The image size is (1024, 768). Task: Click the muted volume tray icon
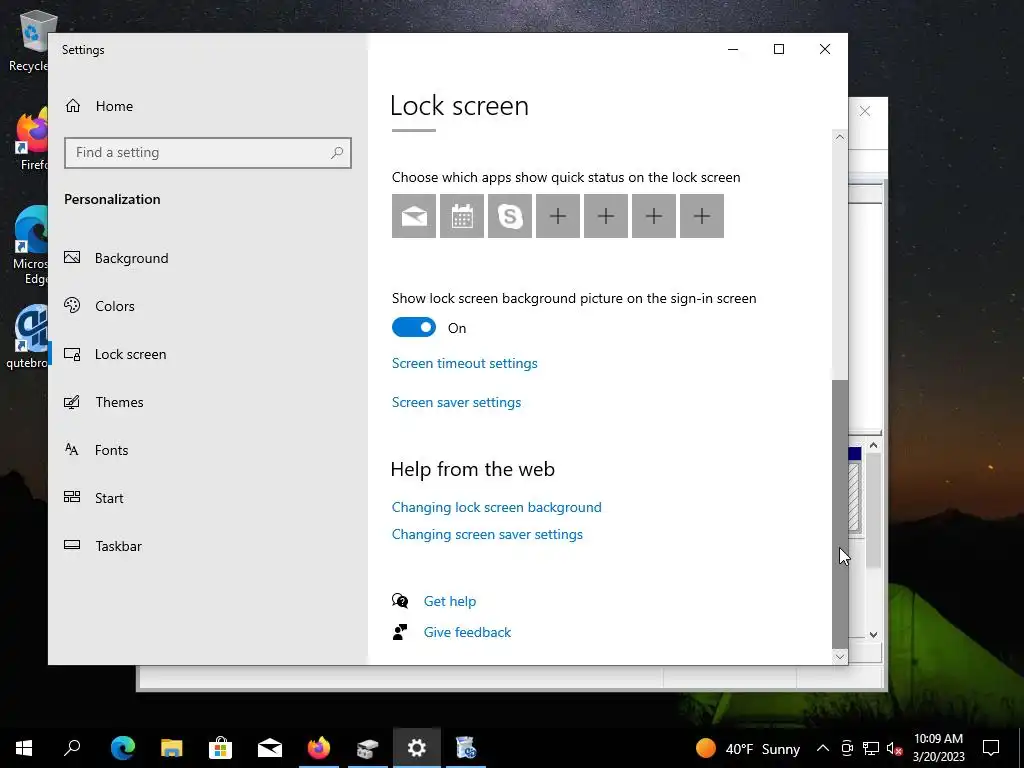[894, 748]
